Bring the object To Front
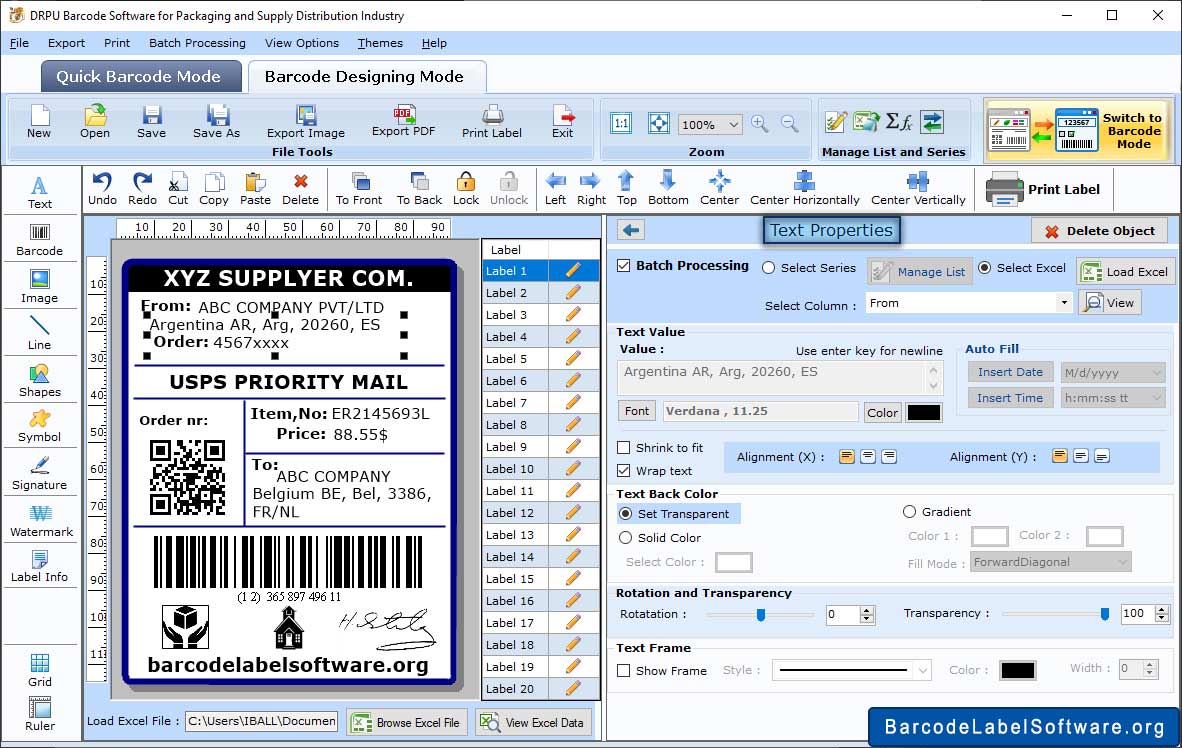Image resolution: width=1182 pixels, height=748 pixels. tap(359, 189)
